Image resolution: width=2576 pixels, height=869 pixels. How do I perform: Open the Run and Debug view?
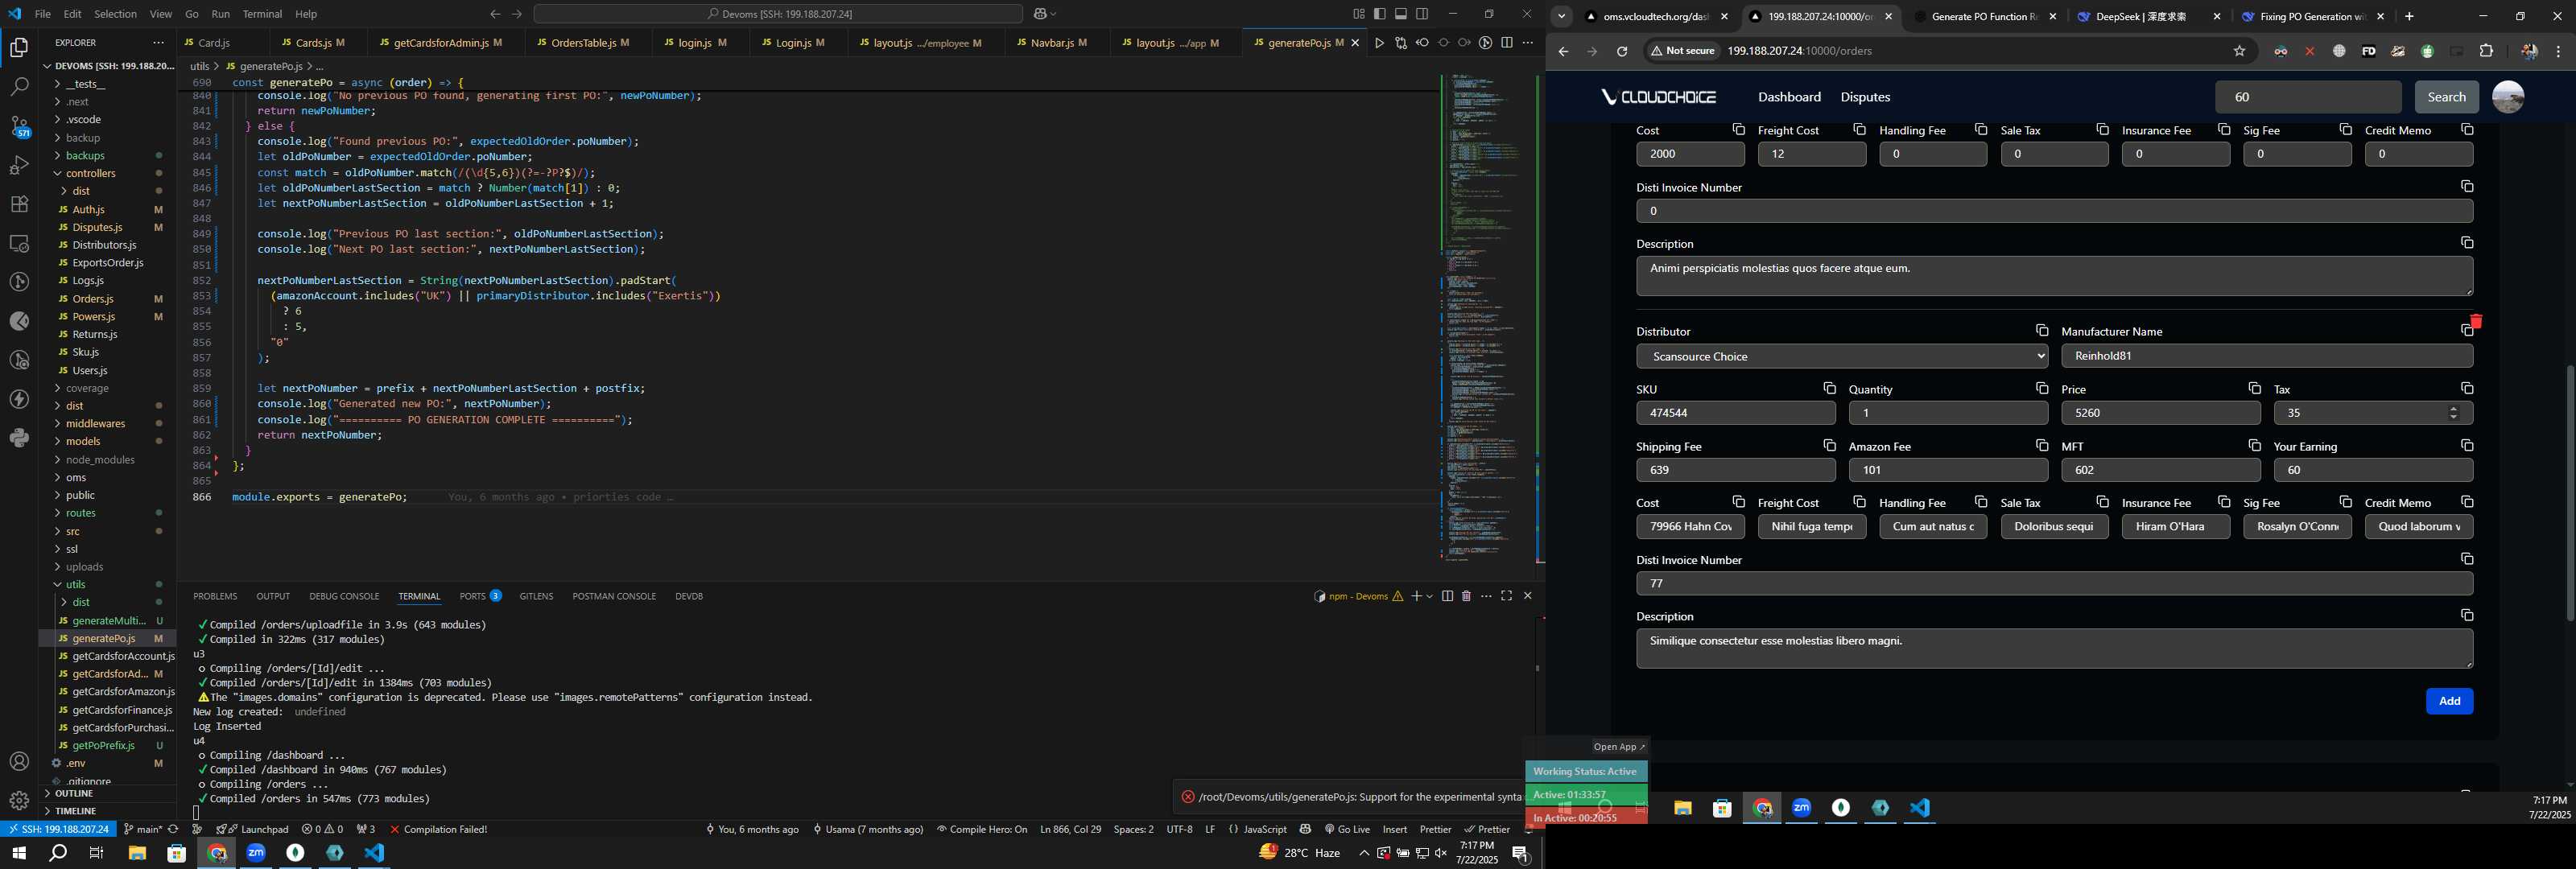[x=19, y=165]
